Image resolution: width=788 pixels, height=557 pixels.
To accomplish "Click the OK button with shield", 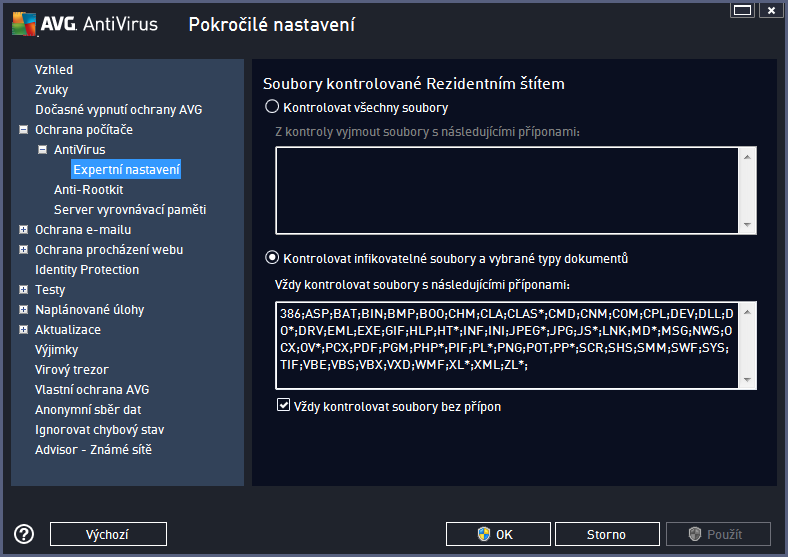I will (x=498, y=534).
